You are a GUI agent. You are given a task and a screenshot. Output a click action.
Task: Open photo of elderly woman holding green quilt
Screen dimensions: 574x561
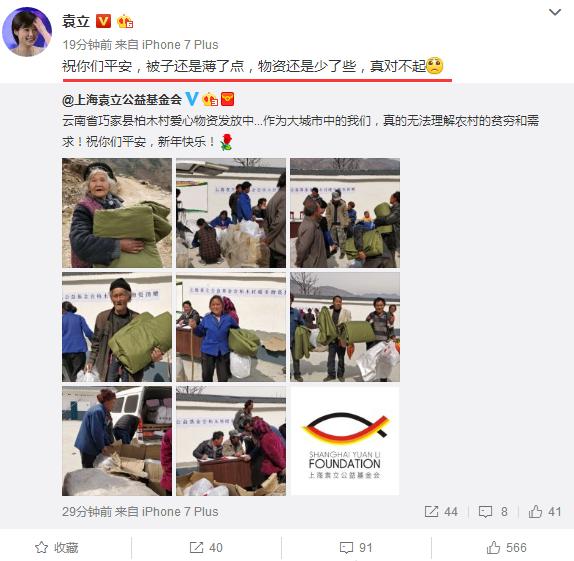point(117,213)
